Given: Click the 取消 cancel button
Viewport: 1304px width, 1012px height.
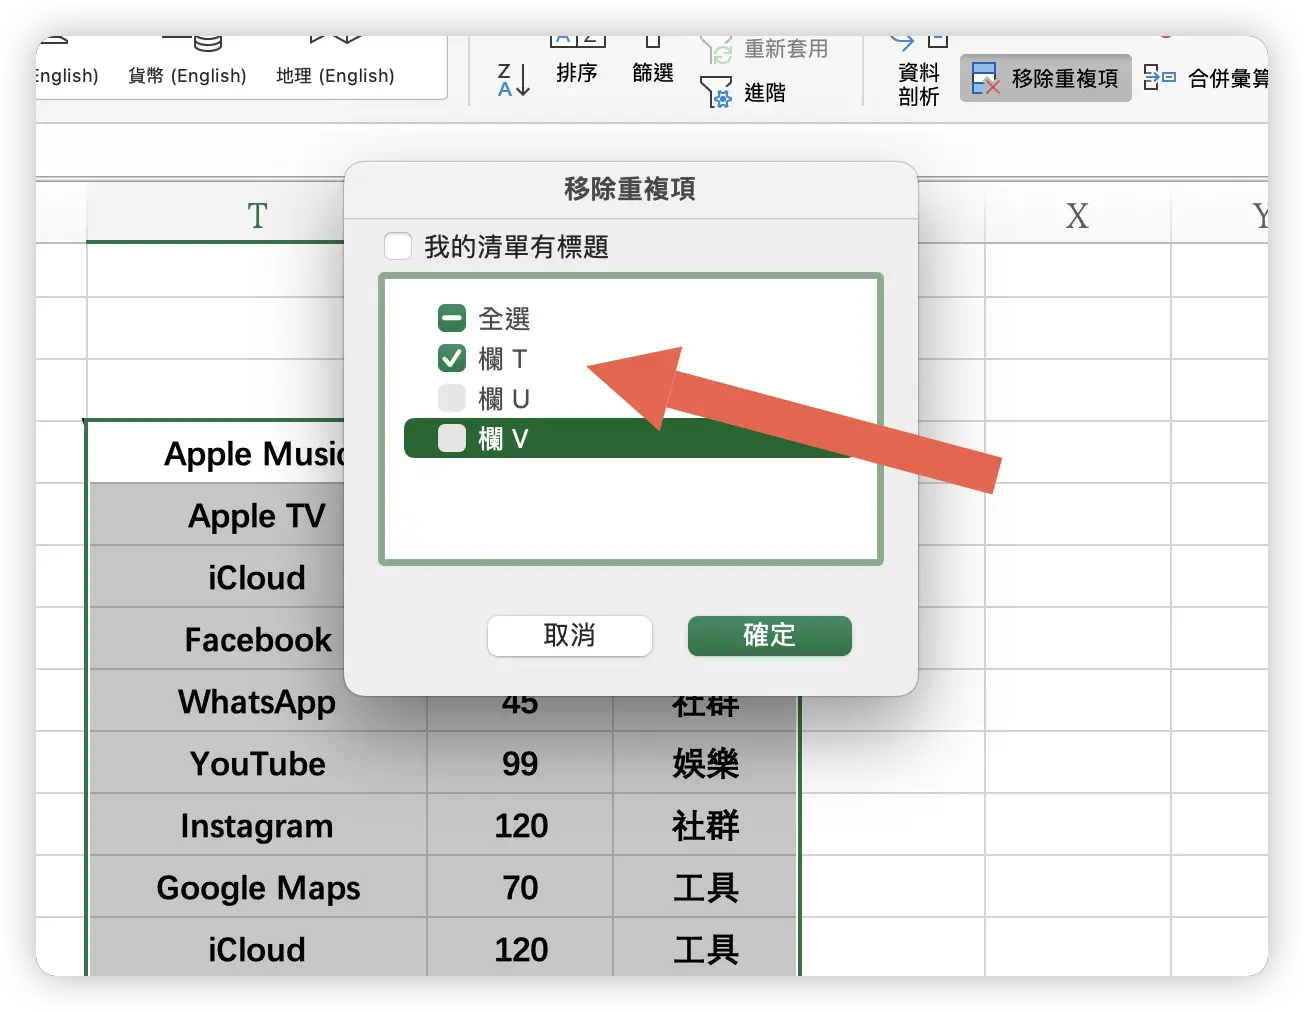Looking at the screenshot, I should click(570, 636).
